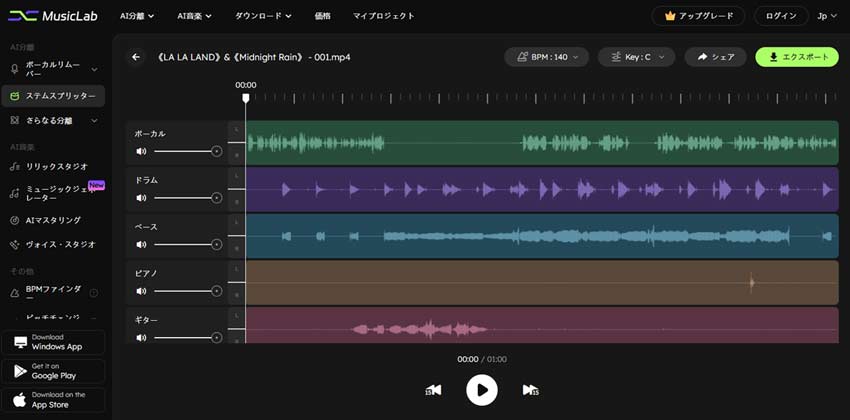The height and width of the screenshot is (420, 850).
Task: Click the 00:00 / 01:00 time display
Action: click(482, 359)
